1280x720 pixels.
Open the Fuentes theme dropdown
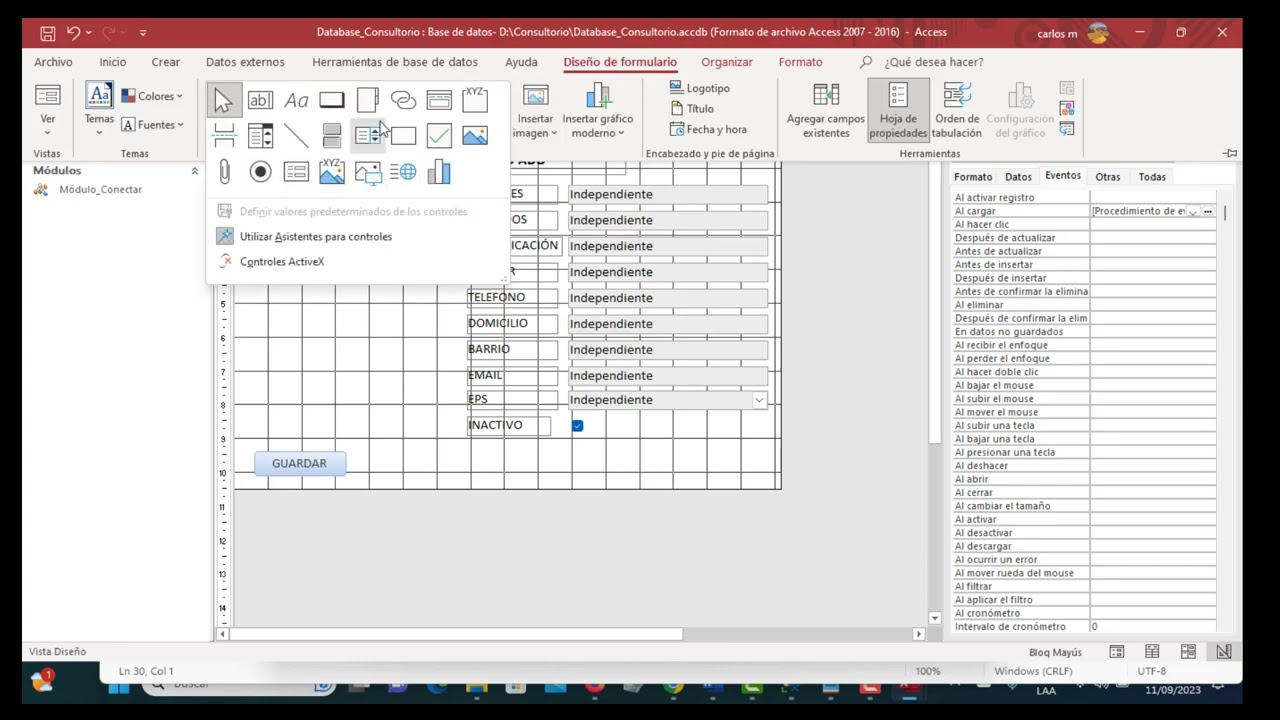(x=152, y=125)
